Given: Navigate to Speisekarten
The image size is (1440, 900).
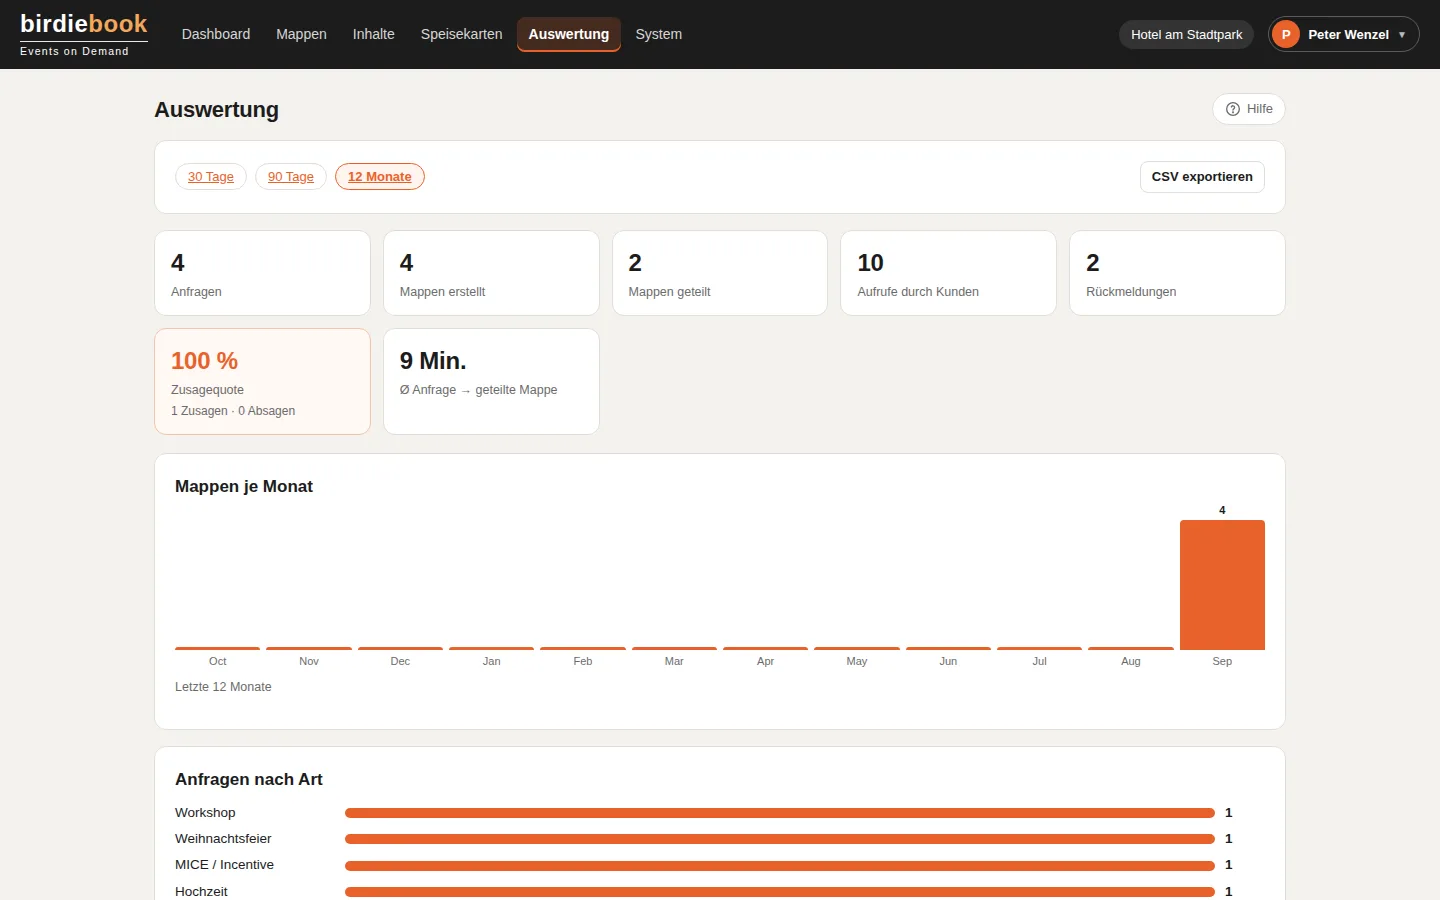Looking at the screenshot, I should (x=462, y=34).
